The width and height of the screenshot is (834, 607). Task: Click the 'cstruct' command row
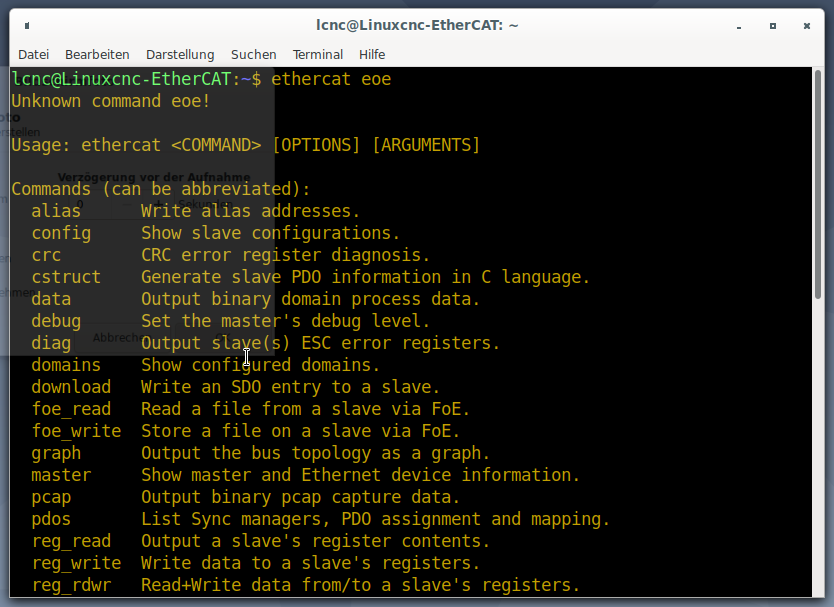pyautogui.click(x=311, y=277)
